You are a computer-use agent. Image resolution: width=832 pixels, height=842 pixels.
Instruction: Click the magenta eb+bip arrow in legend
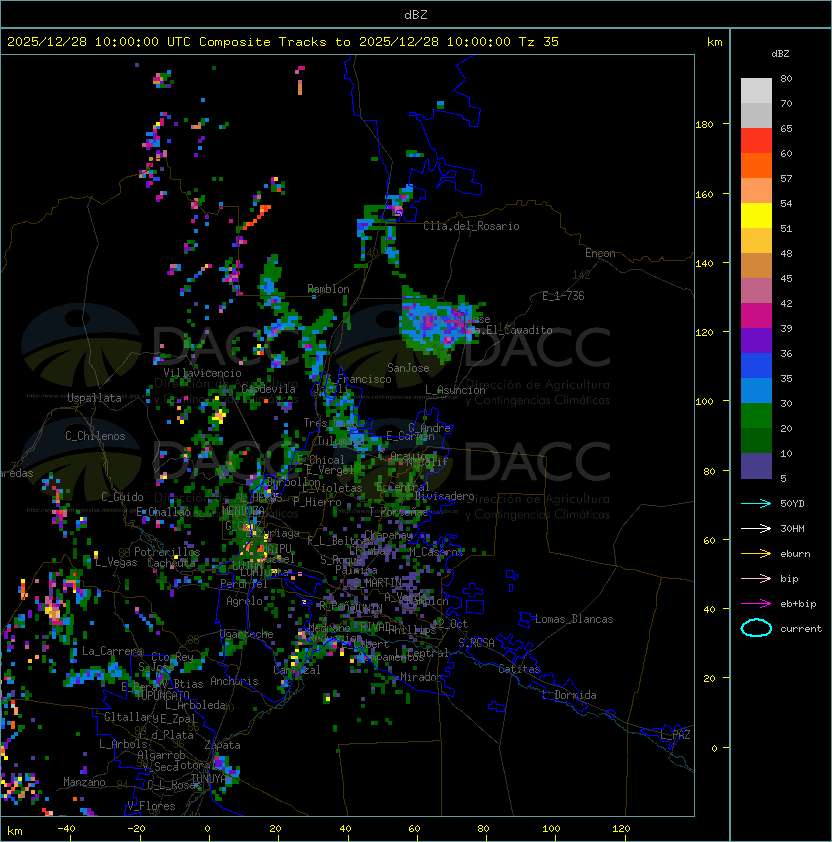(756, 604)
